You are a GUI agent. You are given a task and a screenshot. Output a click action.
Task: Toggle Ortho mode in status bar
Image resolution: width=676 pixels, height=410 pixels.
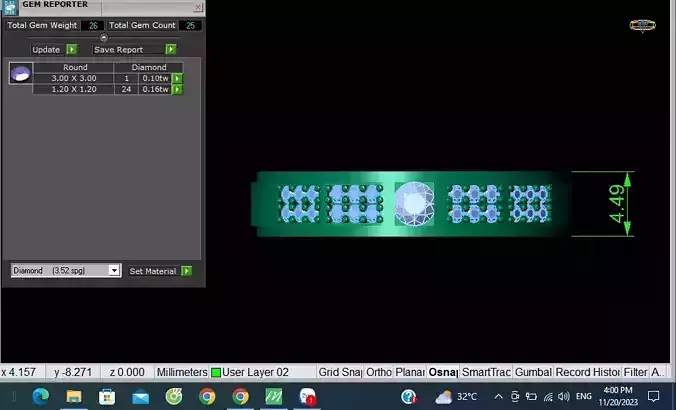click(379, 372)
